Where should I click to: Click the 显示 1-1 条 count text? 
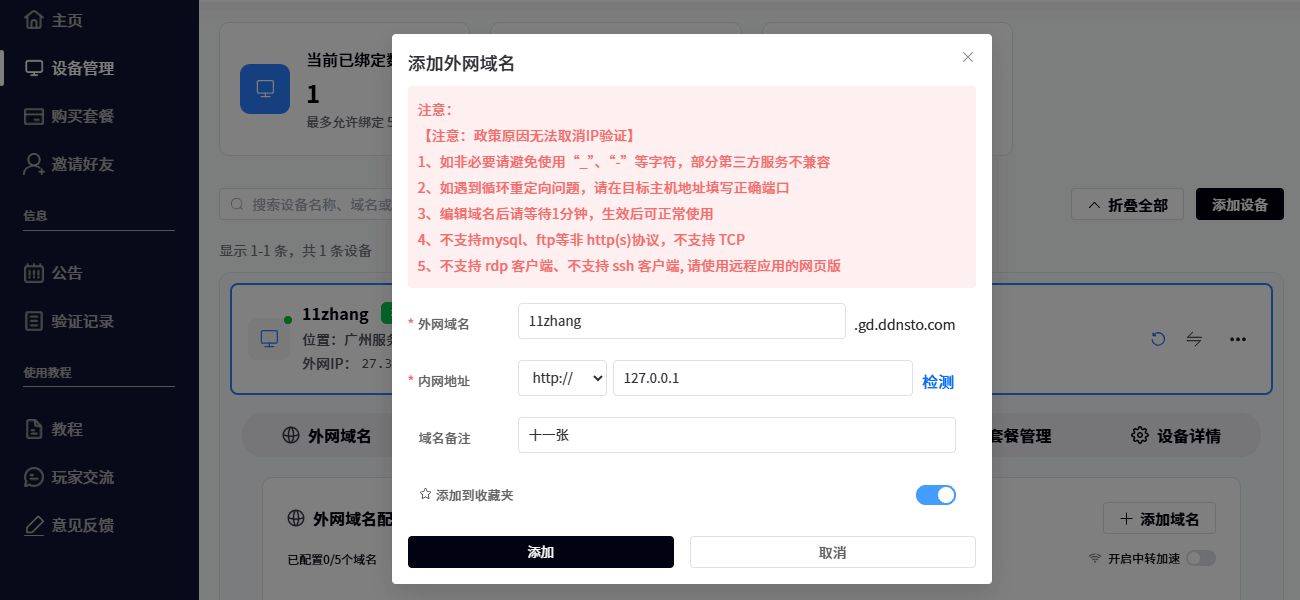[295, 250]
